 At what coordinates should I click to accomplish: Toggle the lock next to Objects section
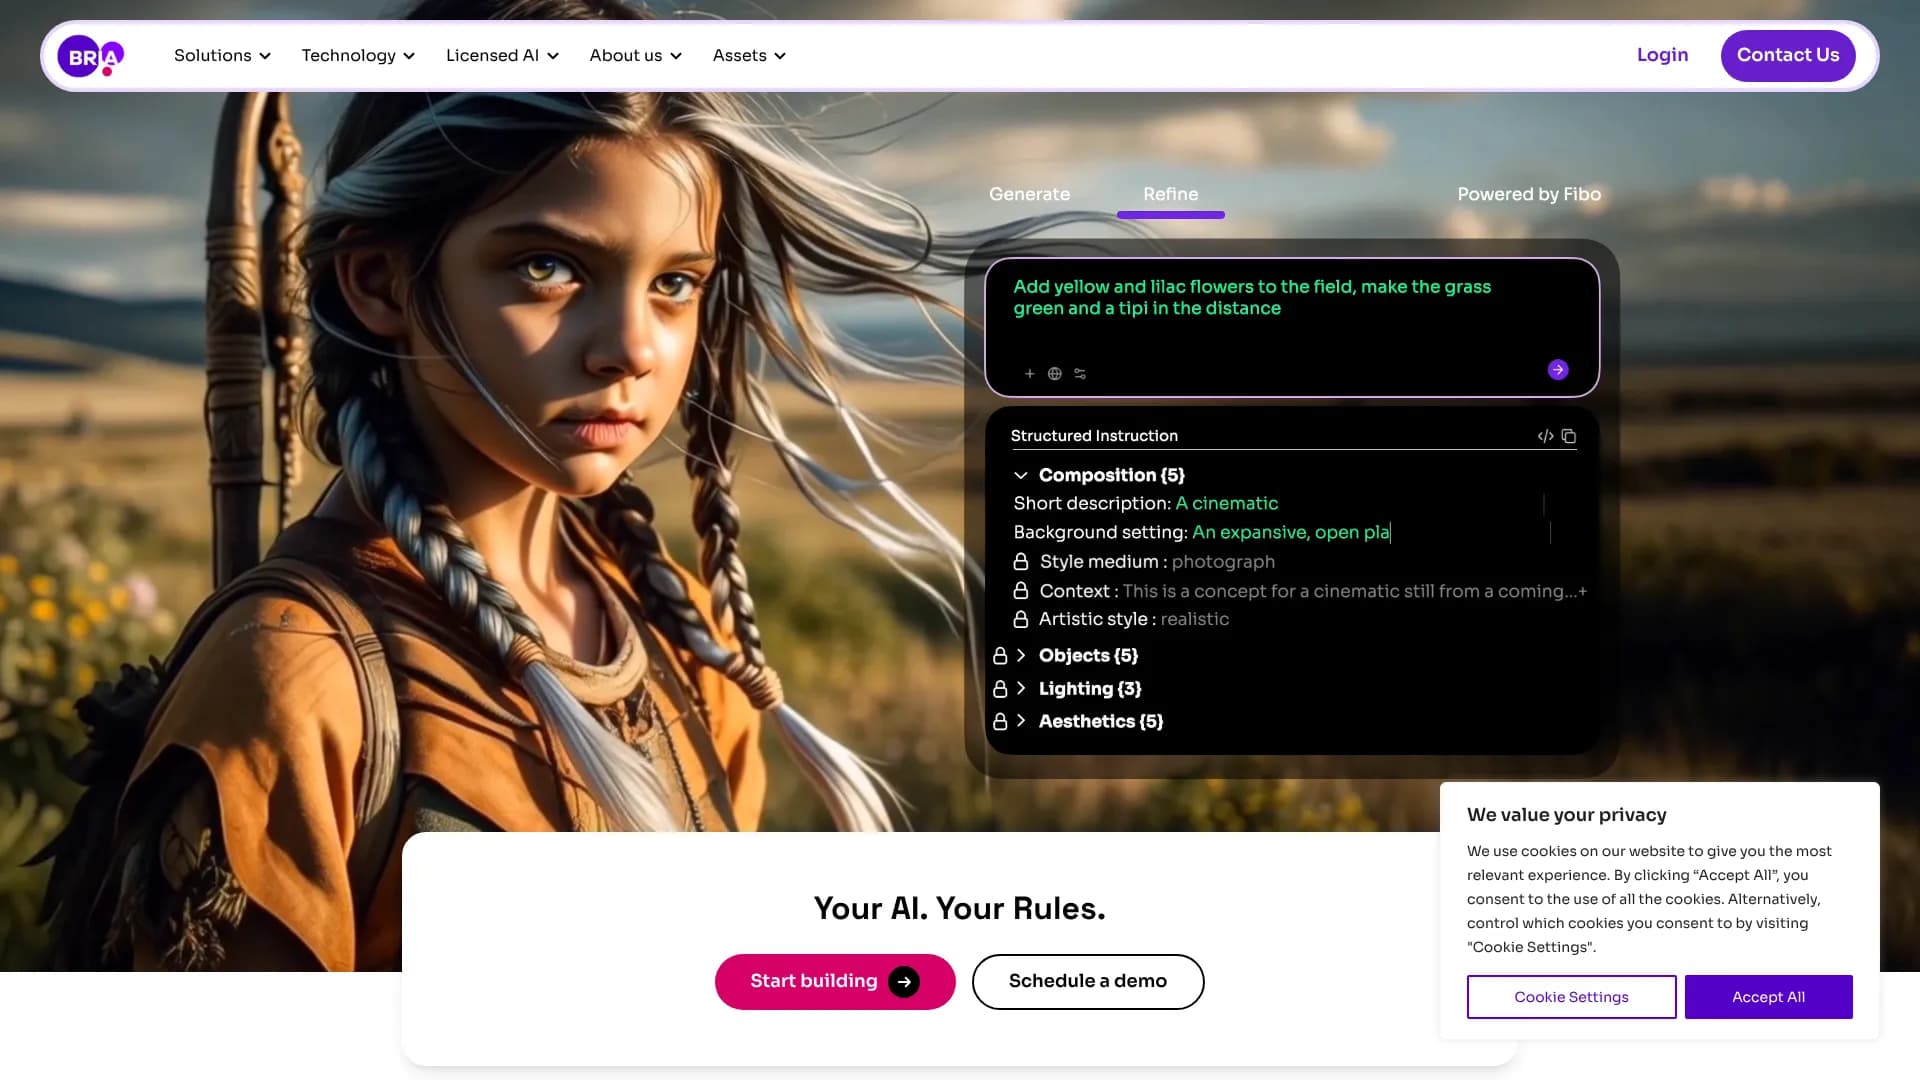tap(999, 656)
